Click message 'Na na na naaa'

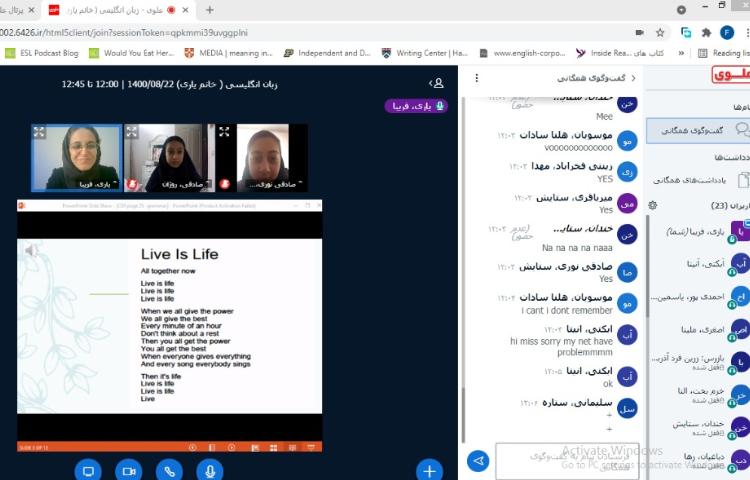(x=577, y=248)
